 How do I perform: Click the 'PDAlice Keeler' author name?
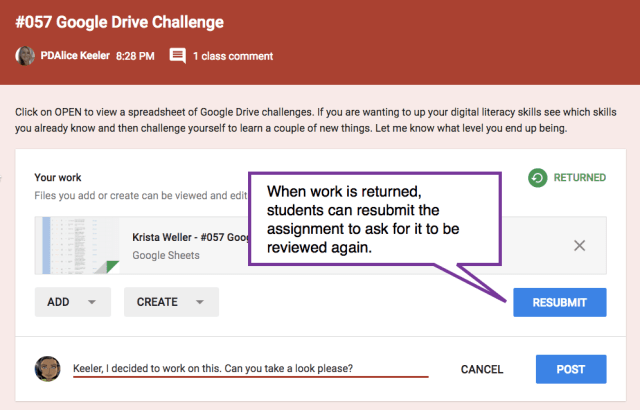click(x=75, y=55)
